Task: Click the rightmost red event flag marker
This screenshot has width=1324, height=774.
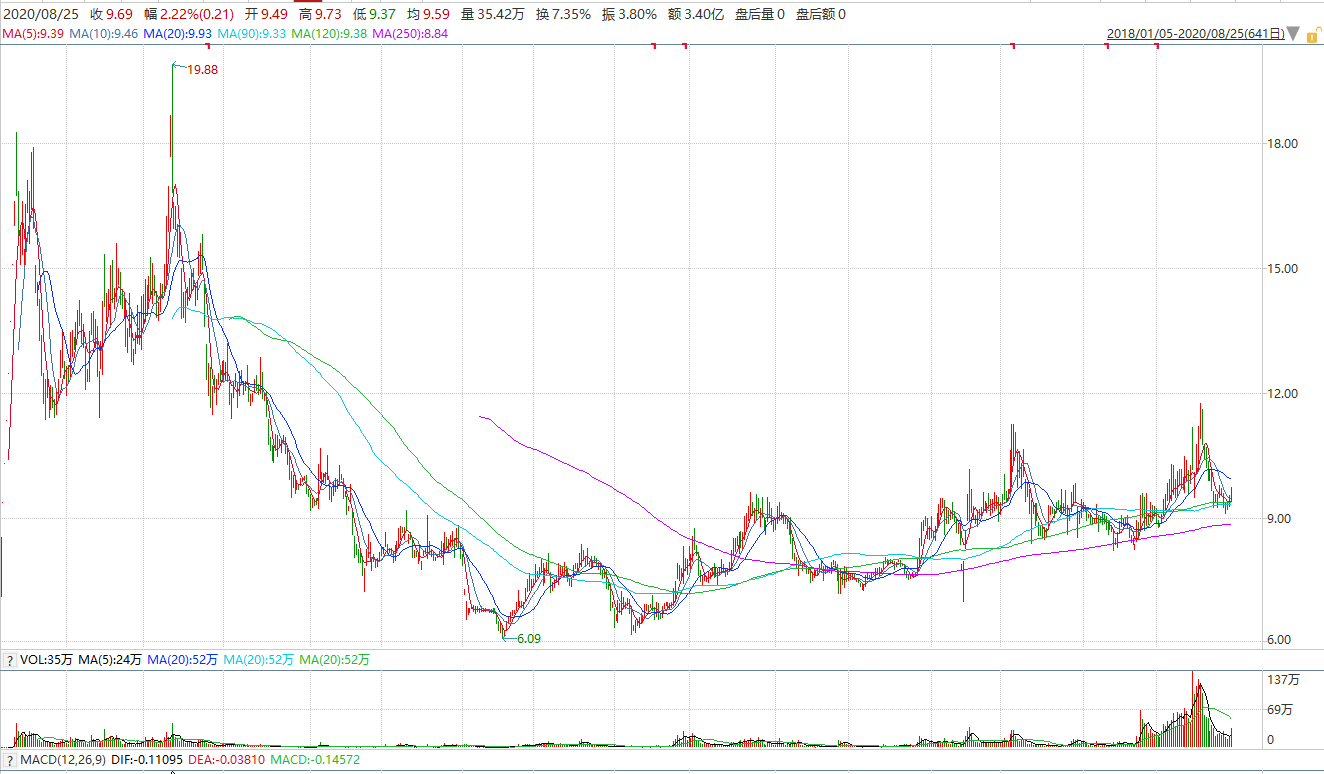Action: pyautogui.click(x=1157, y=47)
